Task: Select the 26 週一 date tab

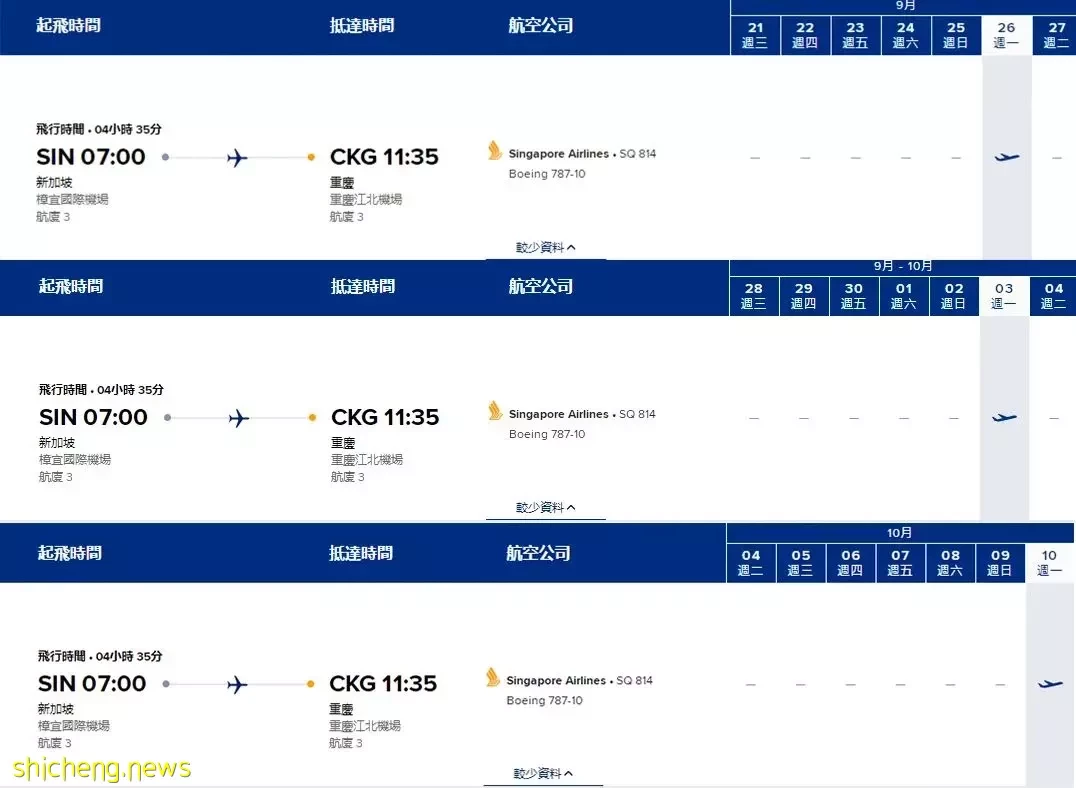Action: point(1006,35)
